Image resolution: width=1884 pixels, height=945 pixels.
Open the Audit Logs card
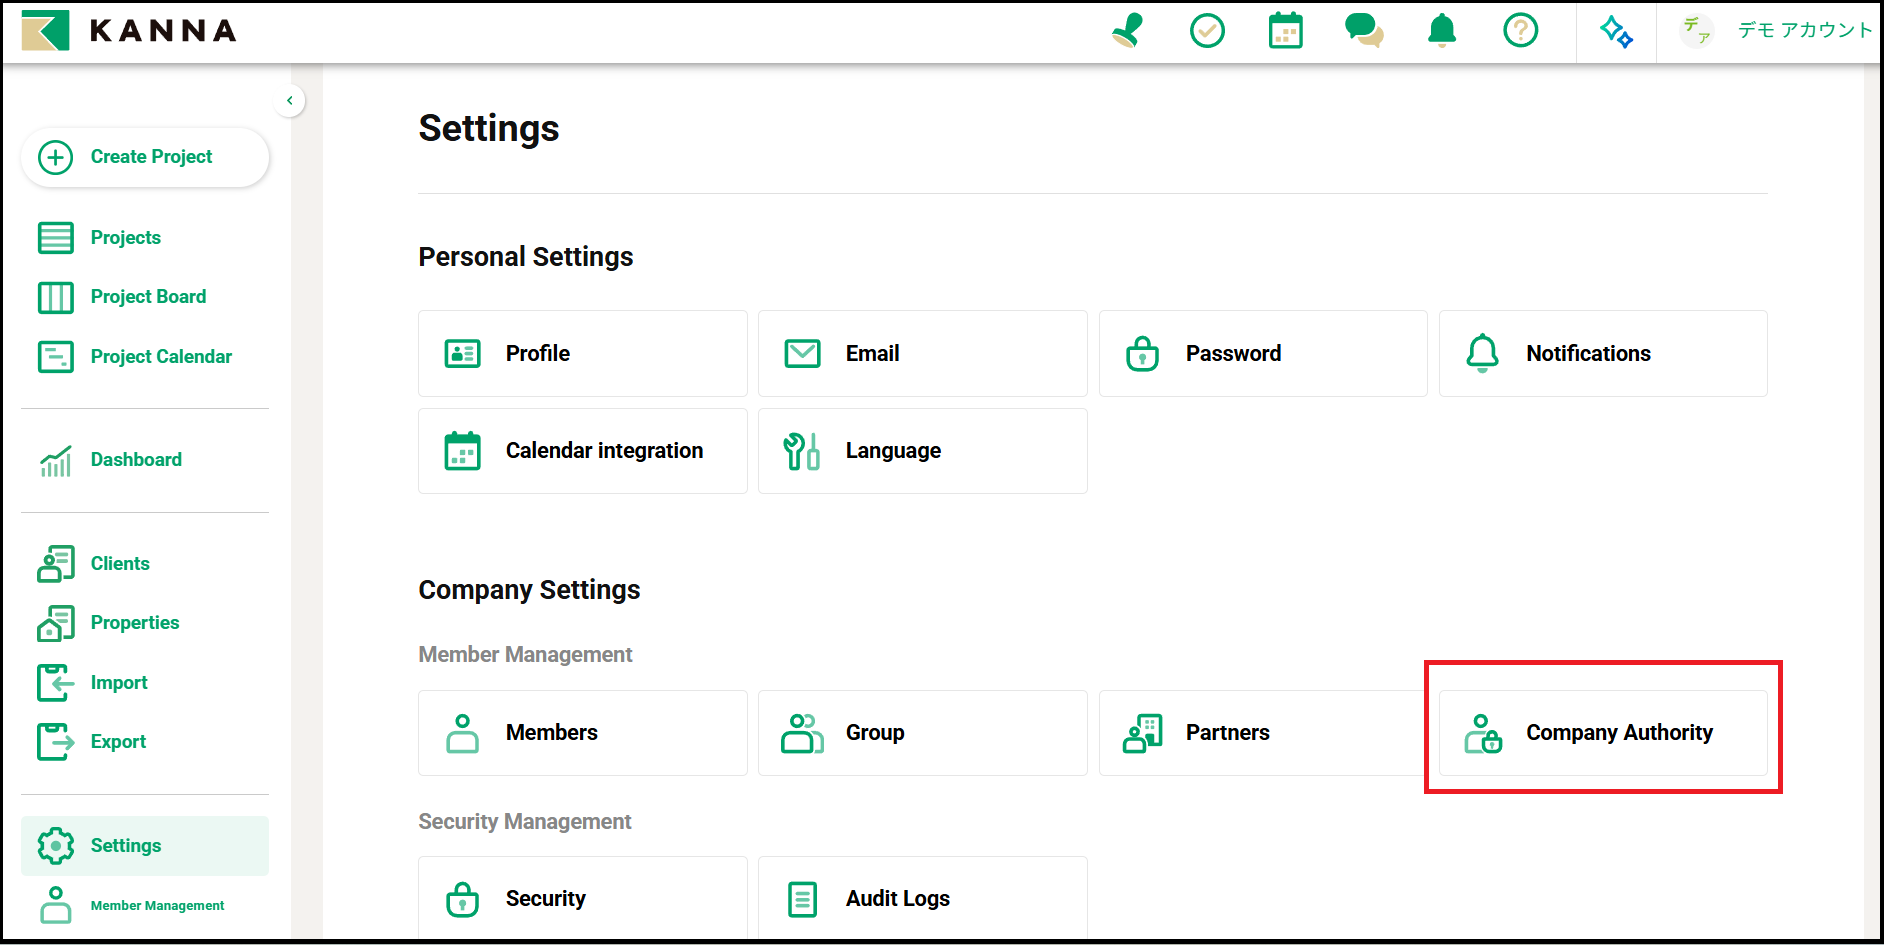coord(922,898)
